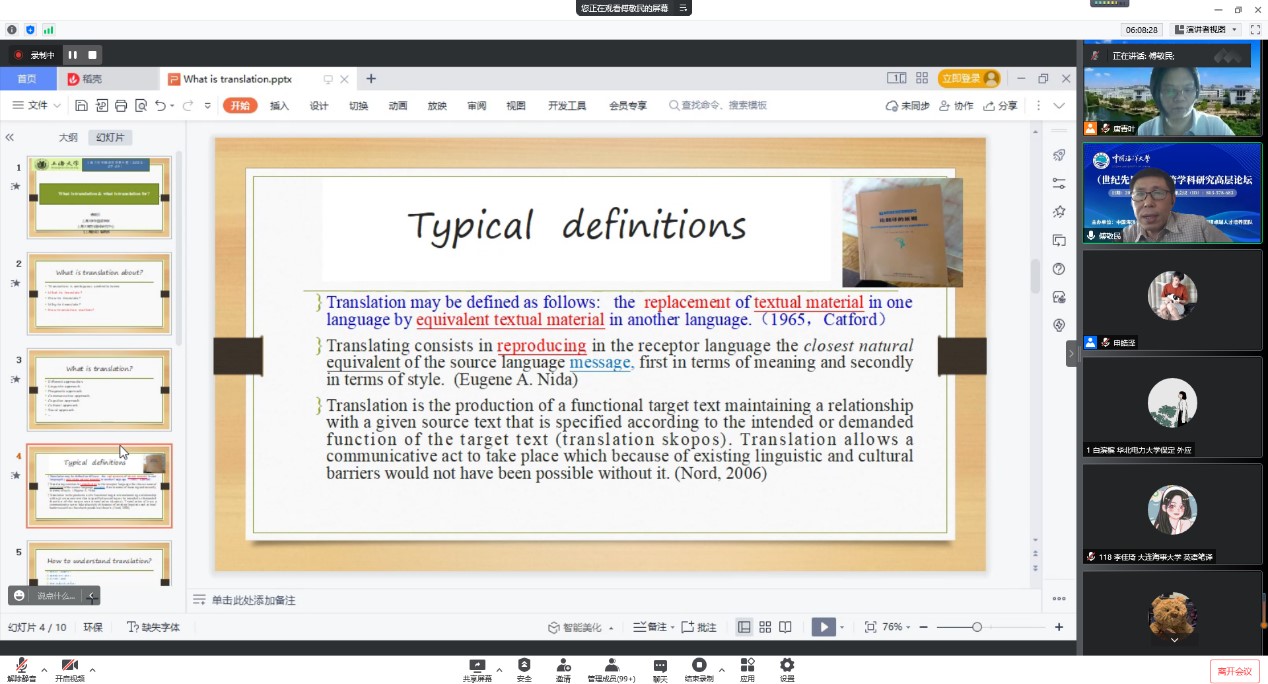
Task: Click the 缺失字体 missing fonts button
Action: tap(153, 627)
